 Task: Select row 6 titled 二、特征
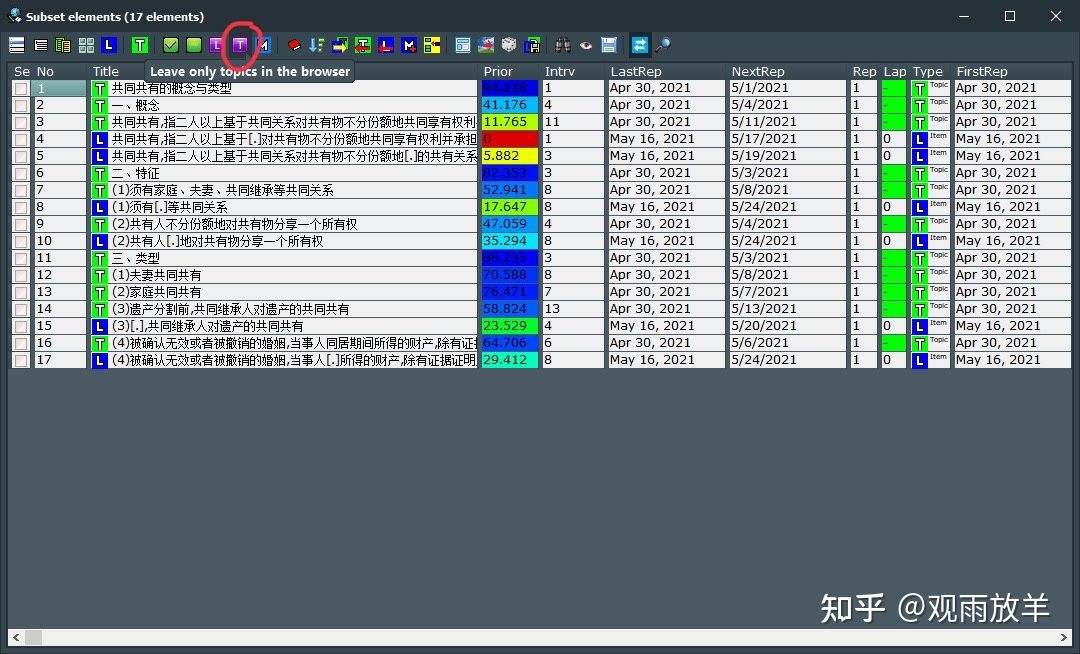coord(541,173)
